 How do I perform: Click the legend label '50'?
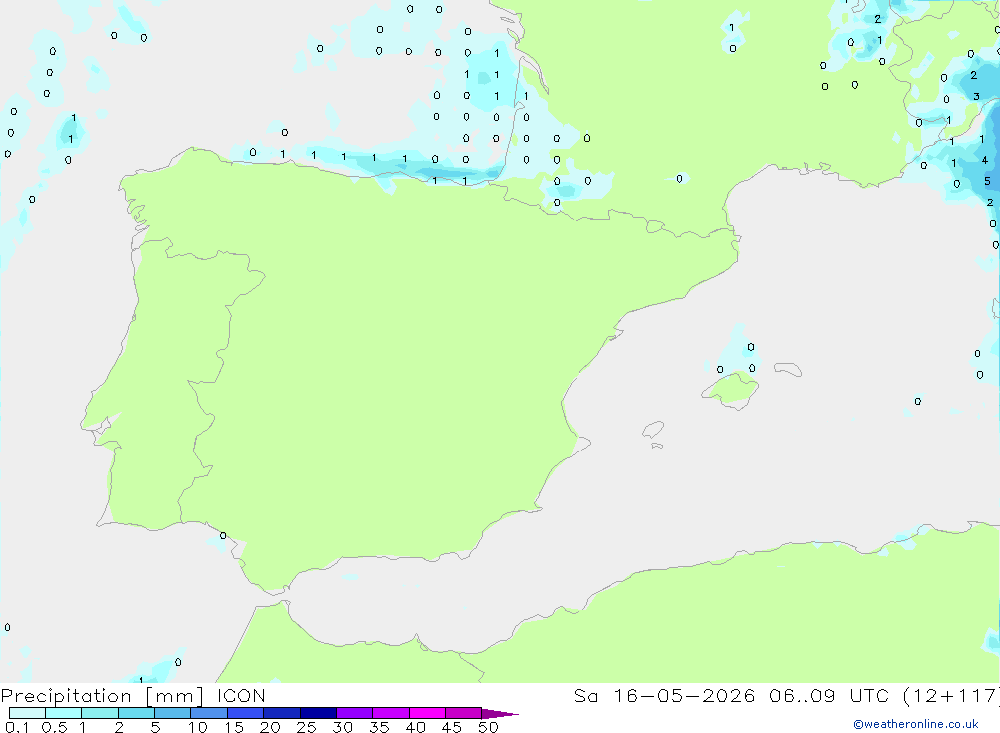488,727
